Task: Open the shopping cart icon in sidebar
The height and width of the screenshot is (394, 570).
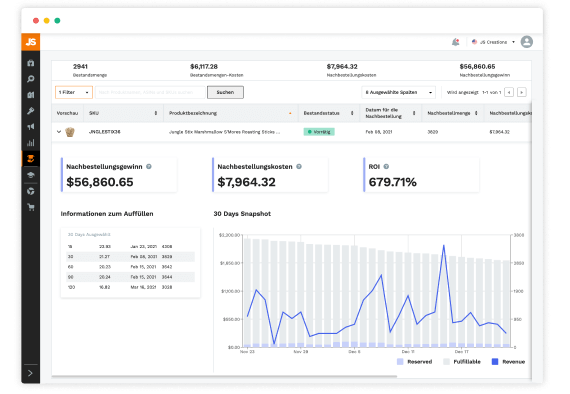Action: [x=31, y=207]
